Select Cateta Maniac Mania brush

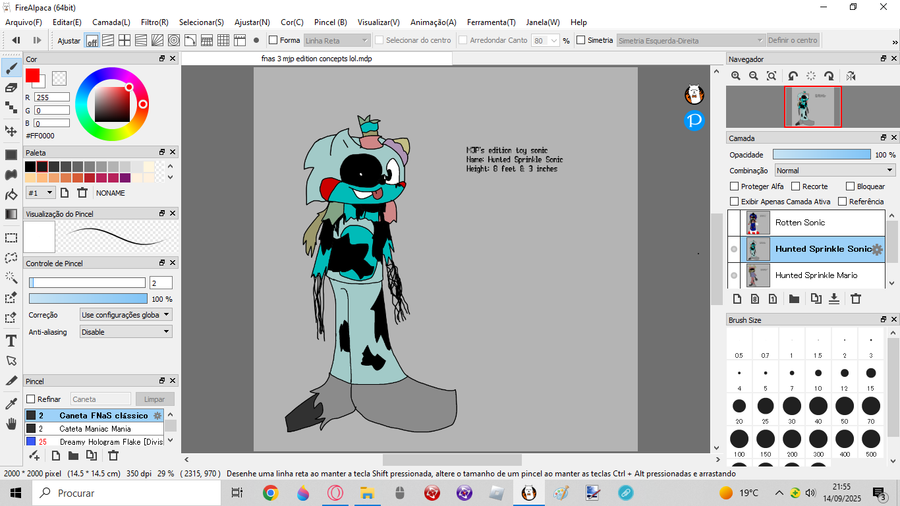[x=94, y=429]
